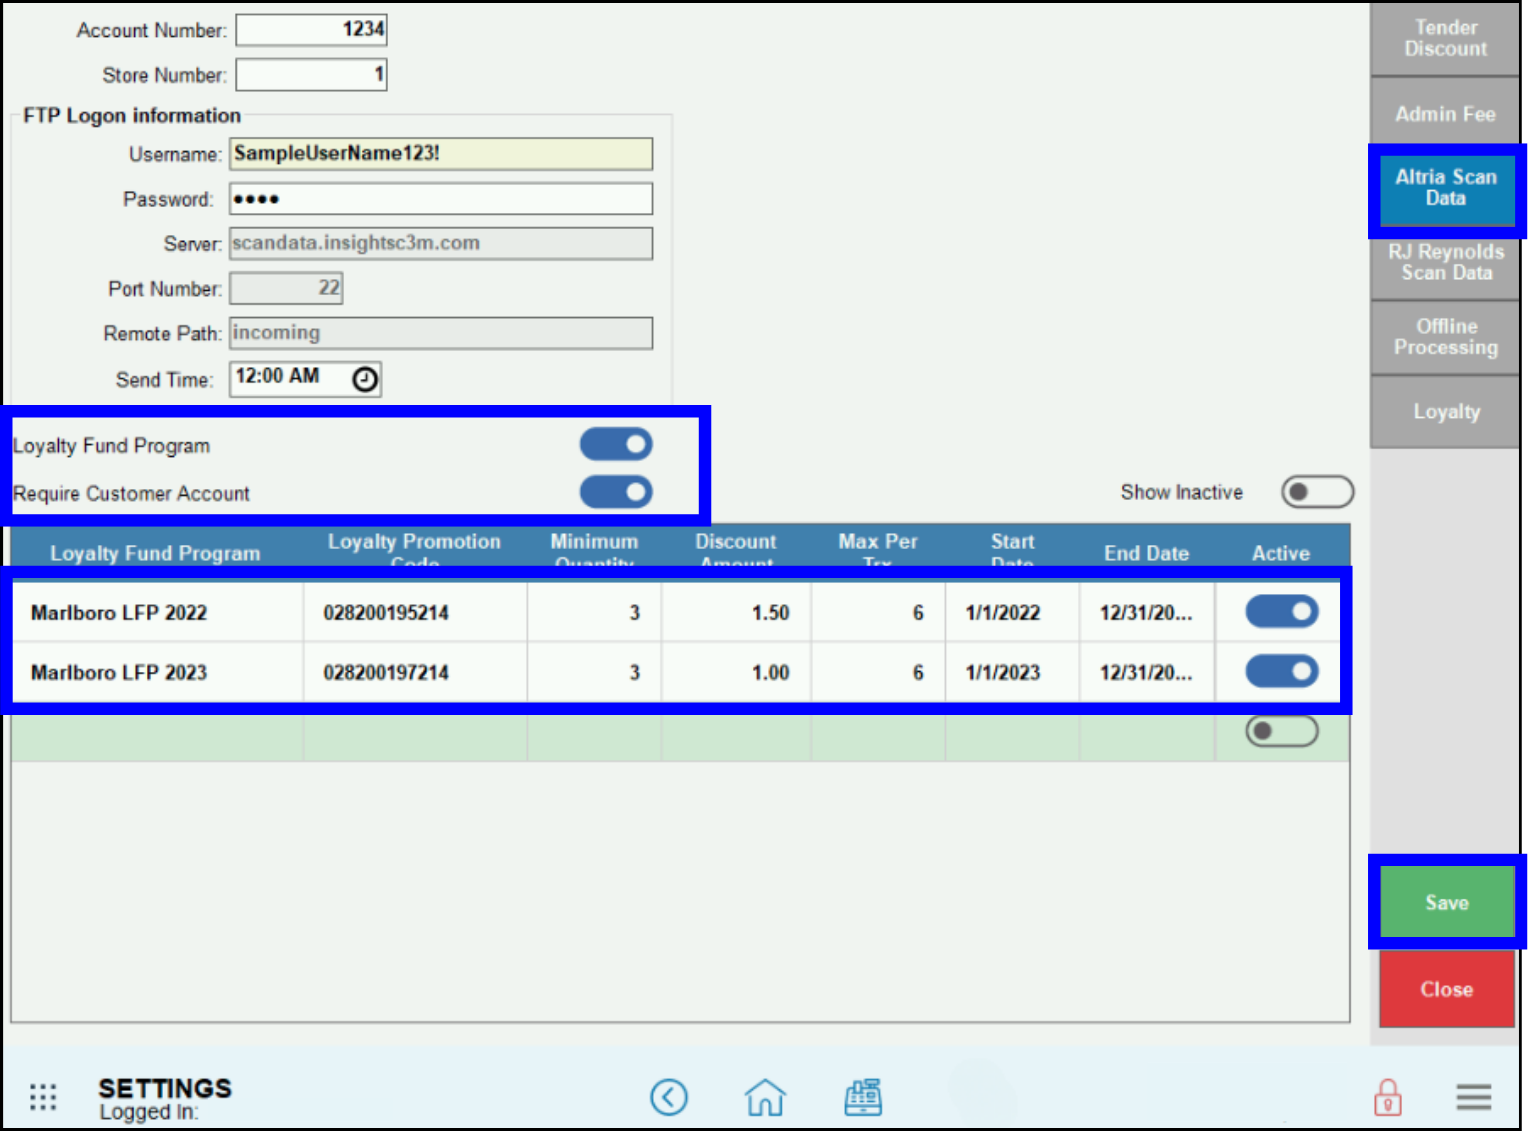Click the Remote Path field
This screenshot has width=1528, height=1131.
441,333
